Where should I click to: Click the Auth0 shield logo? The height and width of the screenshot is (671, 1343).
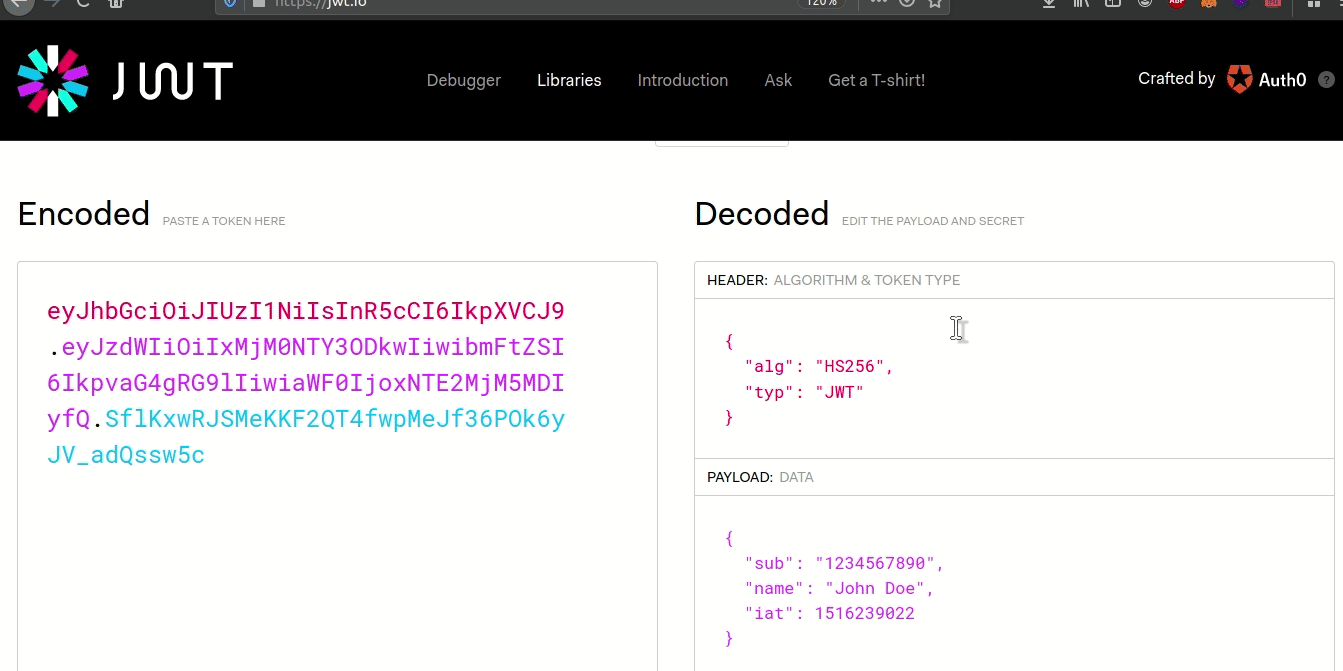(x=1240, y=79)
